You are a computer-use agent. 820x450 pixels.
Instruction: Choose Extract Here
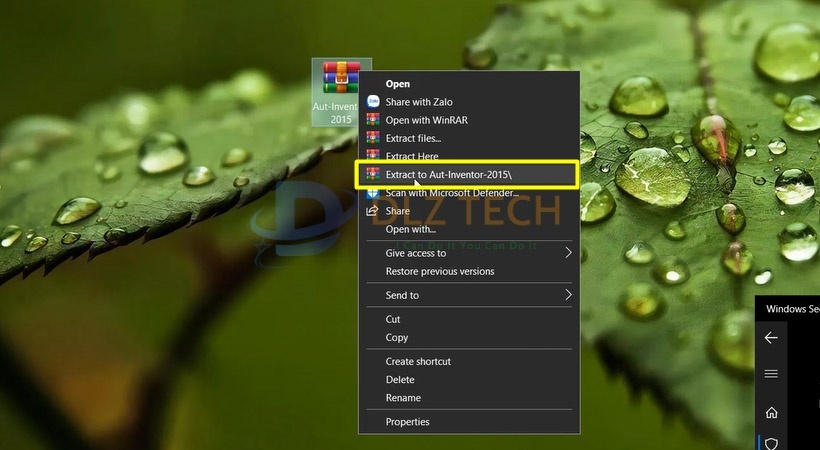pos(469,155)
